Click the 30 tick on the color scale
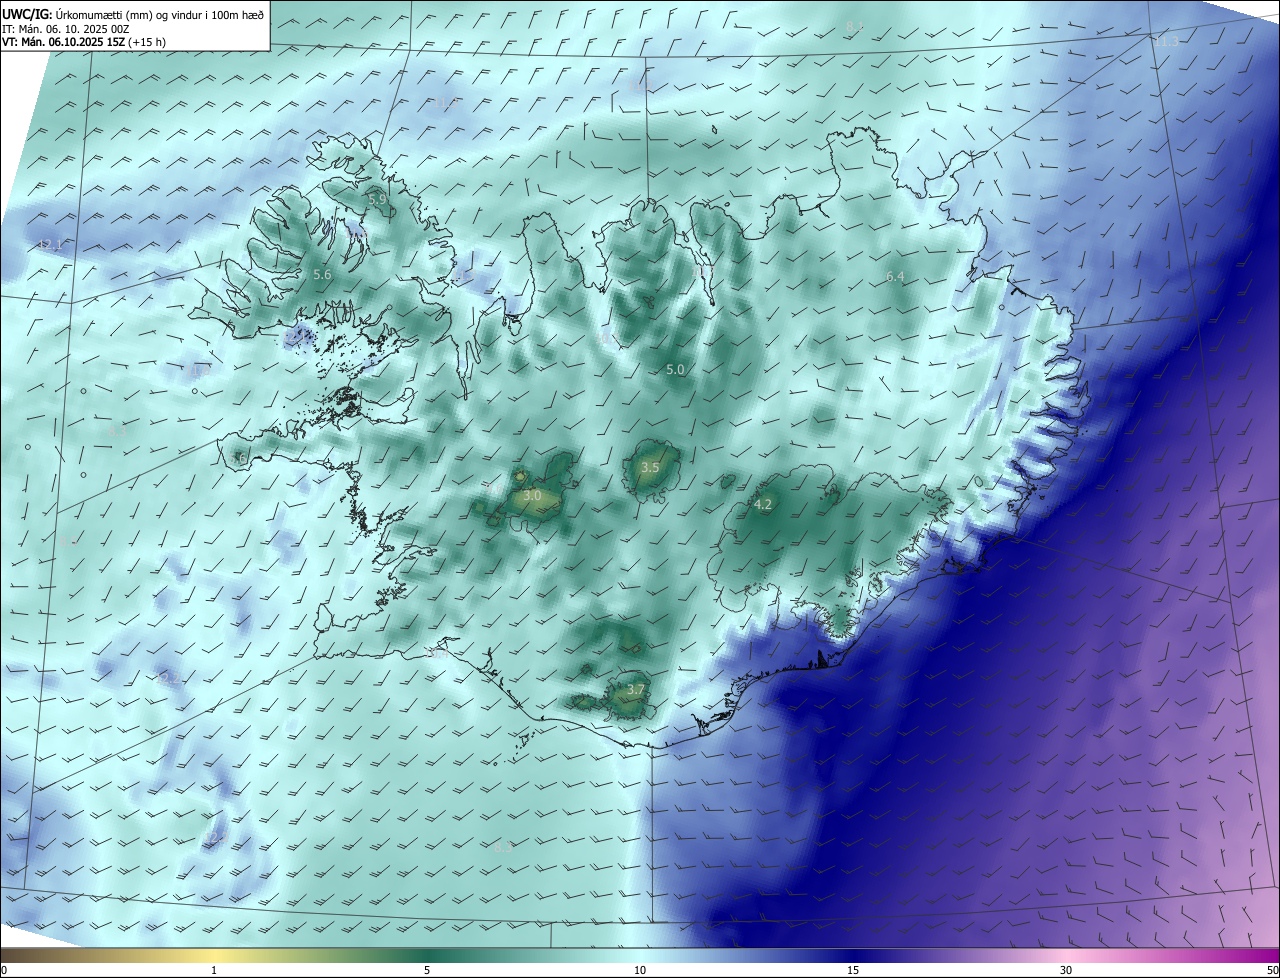 pyautogui.click(x=1066, y=970)
